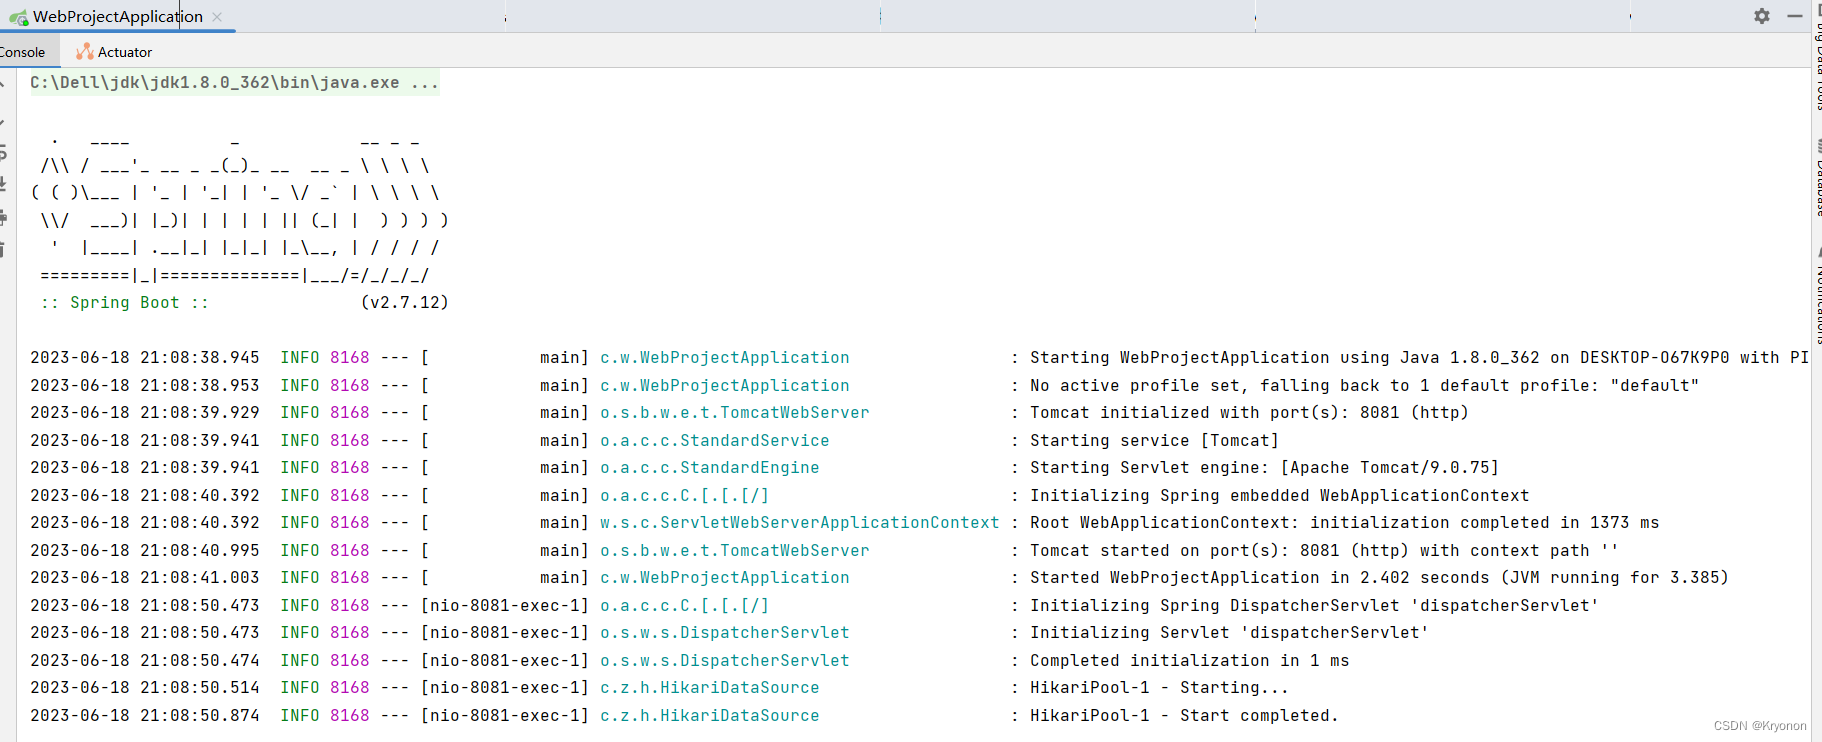Viewport: 1822px width, 742px height.
Task: Click timestamp 21:08:38.945
Action: pyautogui.click(x=200, y=357)
